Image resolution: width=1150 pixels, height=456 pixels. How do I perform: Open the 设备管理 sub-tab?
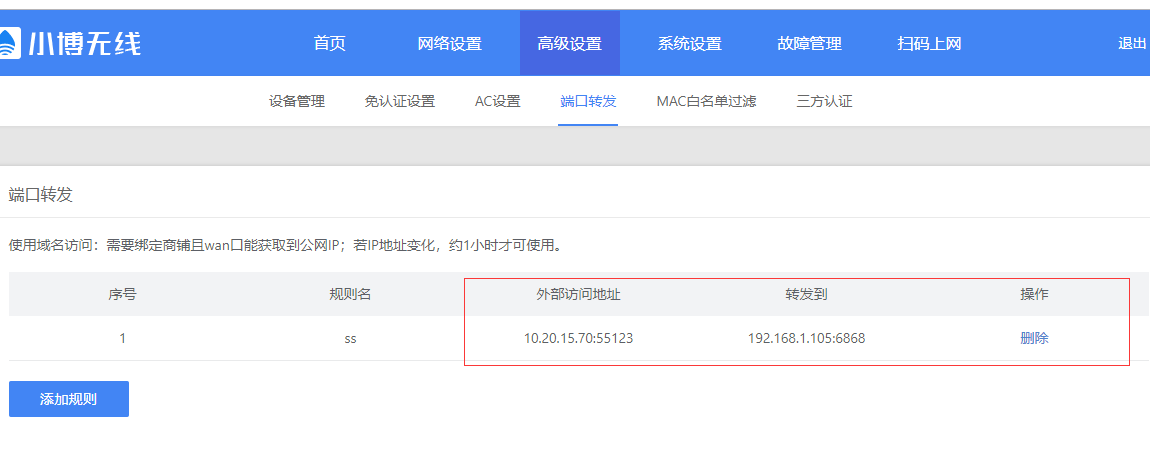tap(296, 101)
